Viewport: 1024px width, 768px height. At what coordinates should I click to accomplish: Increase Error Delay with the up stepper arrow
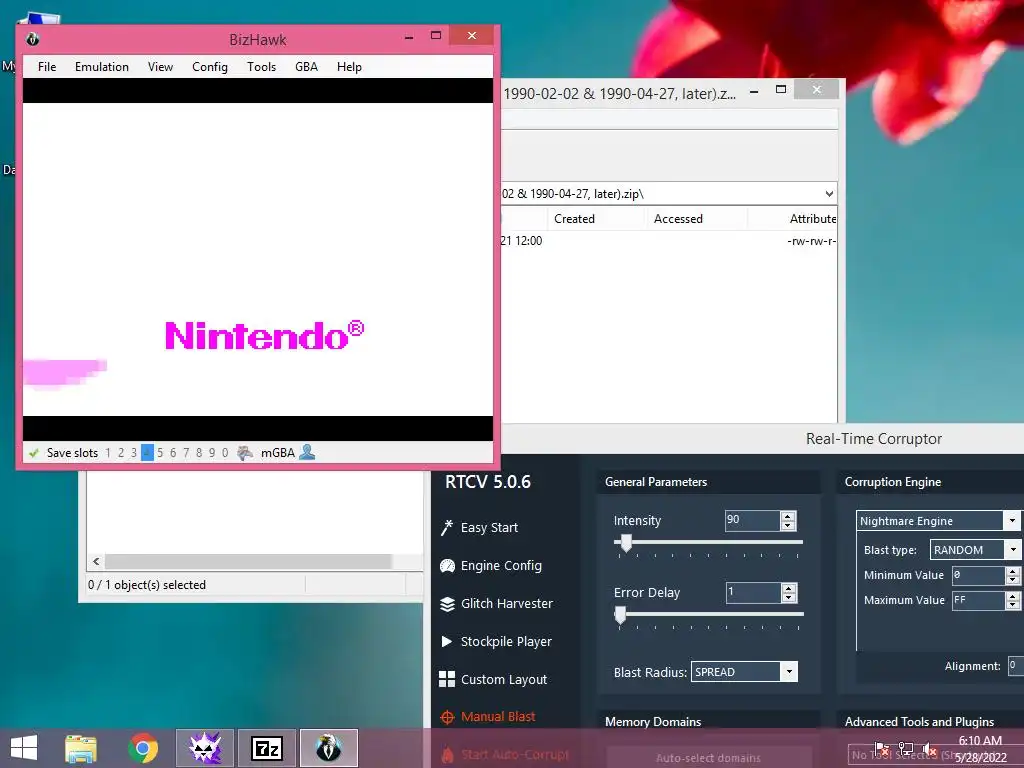[789, 588]
